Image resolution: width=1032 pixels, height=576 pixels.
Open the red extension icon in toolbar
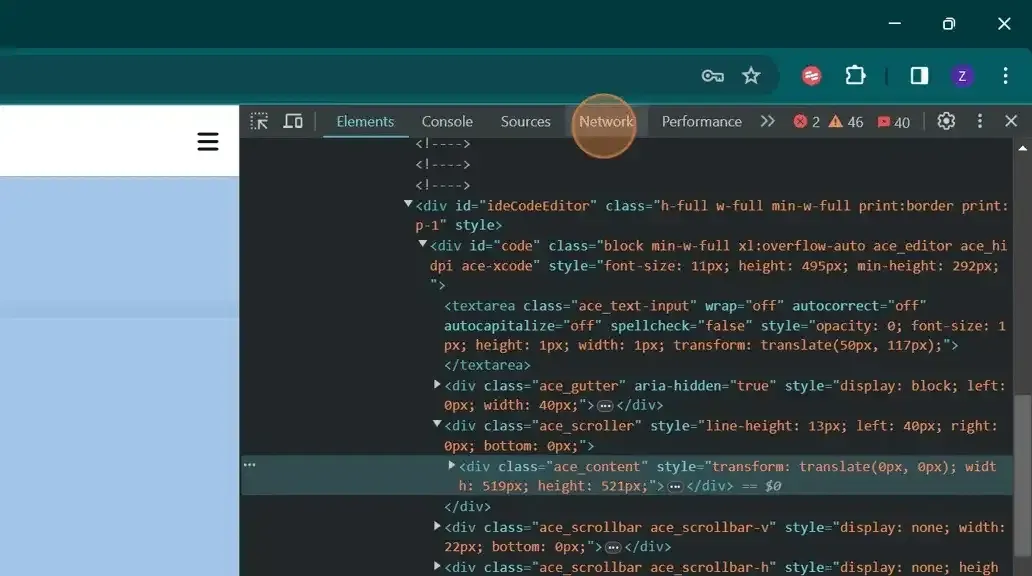(x=812, y=76)
